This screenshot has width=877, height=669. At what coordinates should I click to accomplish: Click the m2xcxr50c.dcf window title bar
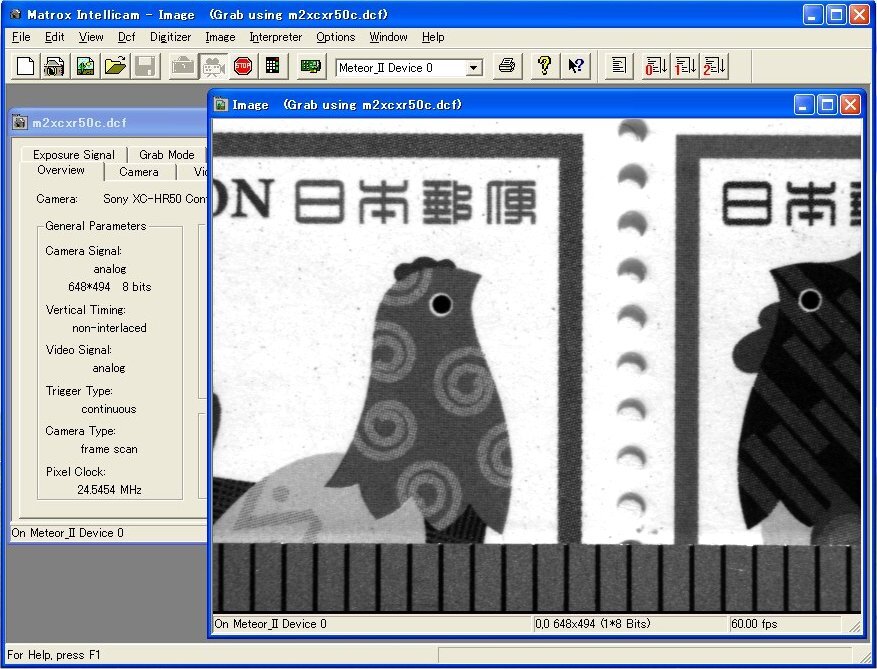click(x=109, y=123)
